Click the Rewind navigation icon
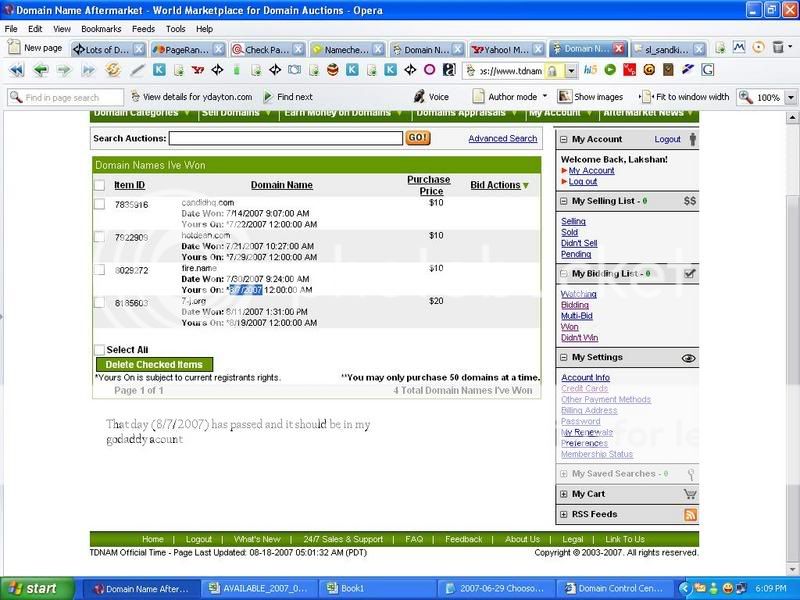Screen dimensions: 800x600 click(x=17, y=70)
